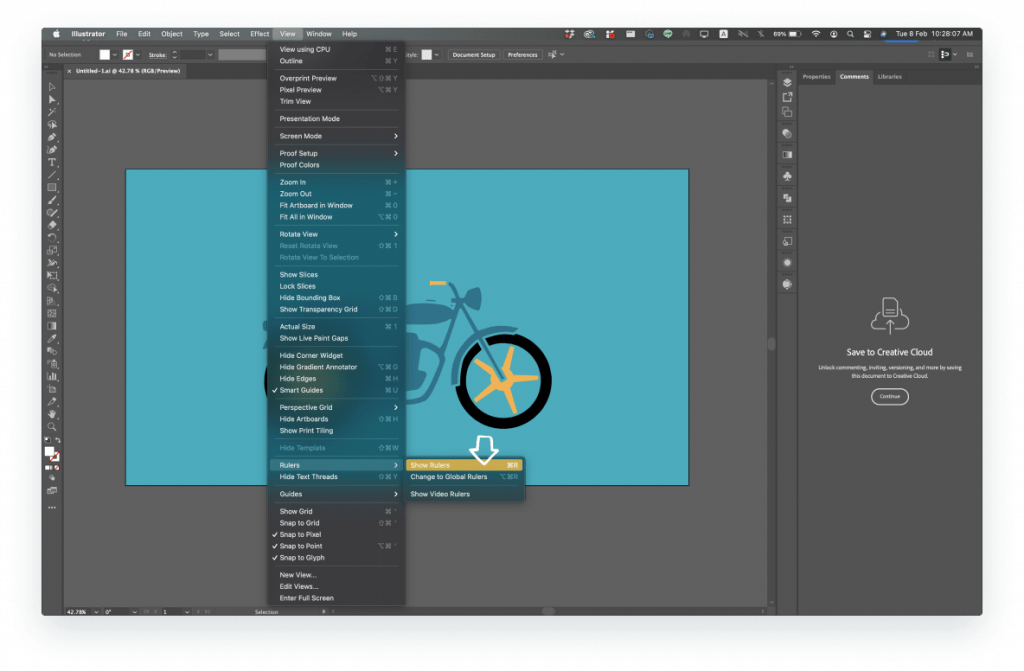
Task: Select the Eyedropper tool
Action: [52, 336]
